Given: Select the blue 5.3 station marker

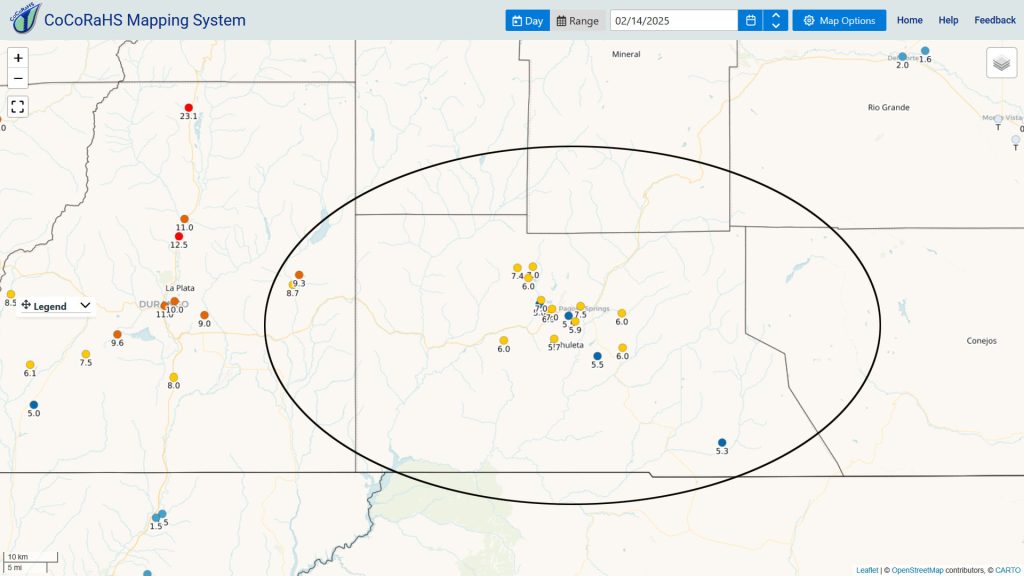Looking at the screenshot, I should click(x=722, y=443).
